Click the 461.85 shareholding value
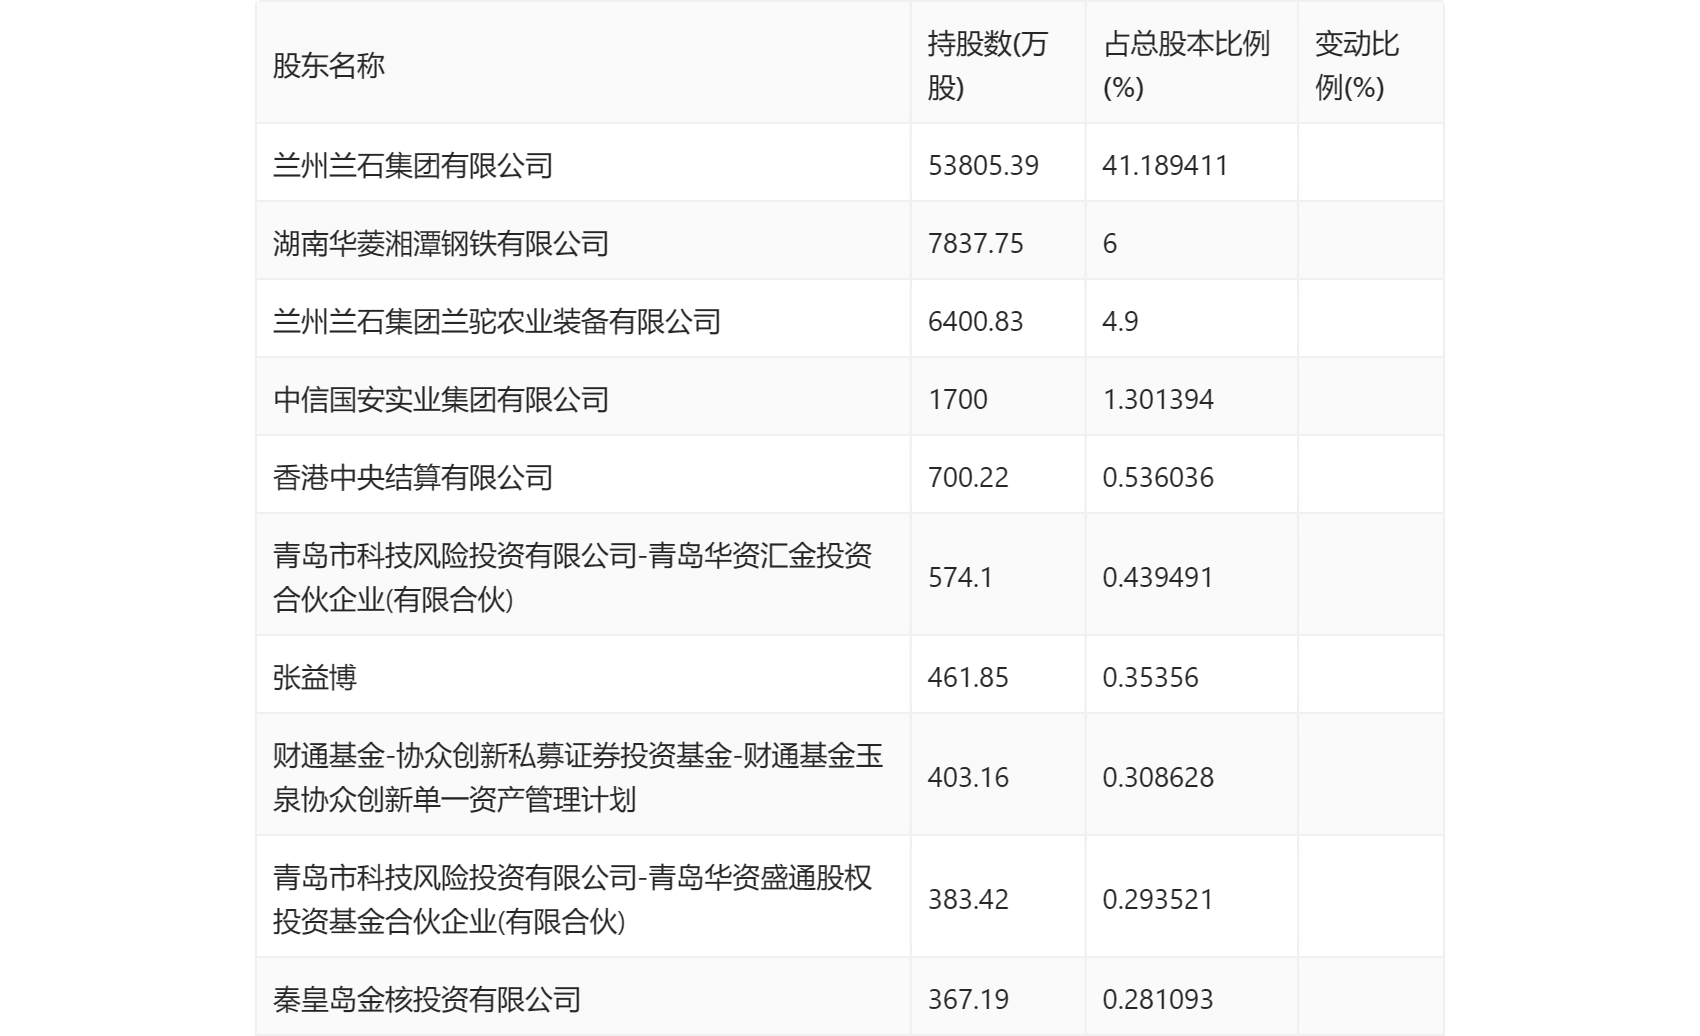 (968, 677)
